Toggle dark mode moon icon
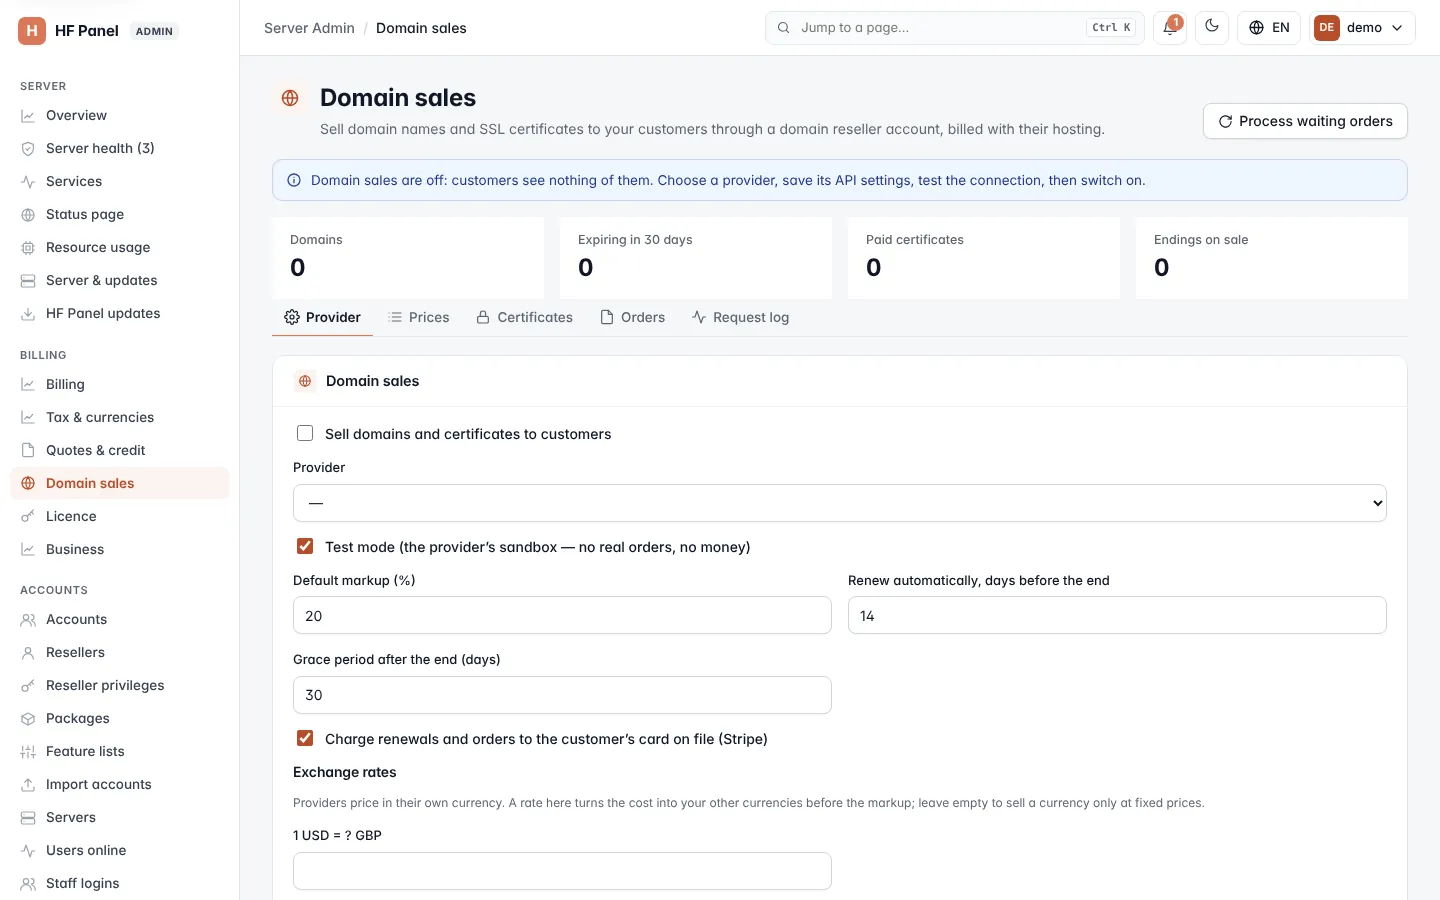 (1212, 27)
